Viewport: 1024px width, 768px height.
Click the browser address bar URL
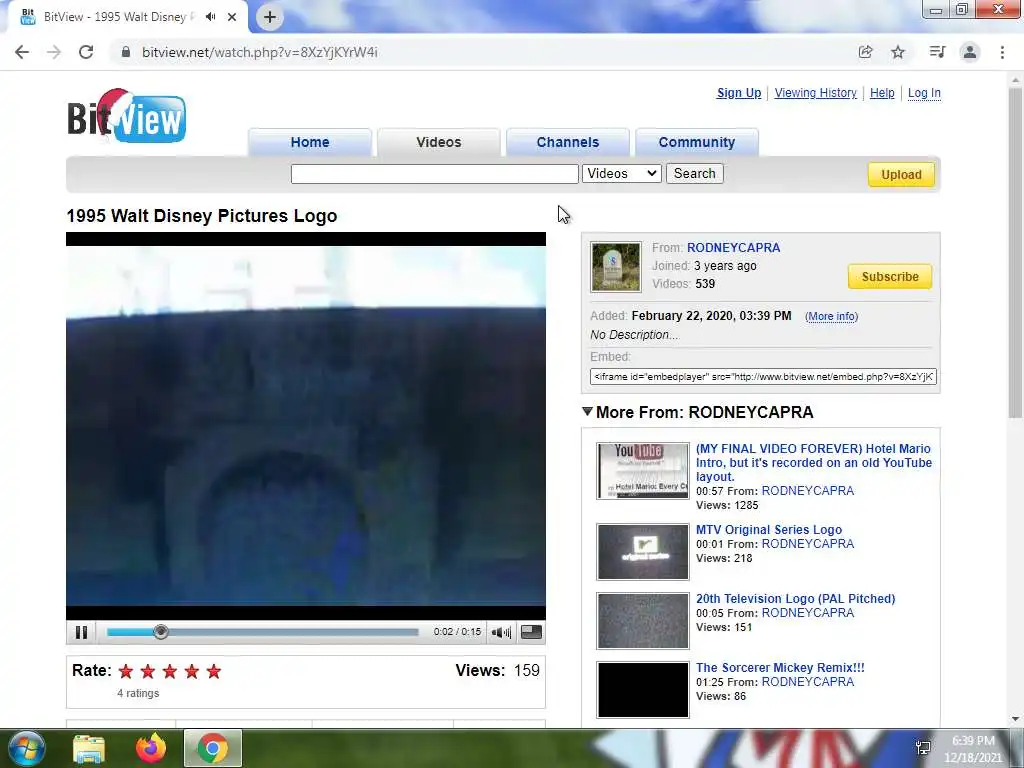tap(260, 52)
